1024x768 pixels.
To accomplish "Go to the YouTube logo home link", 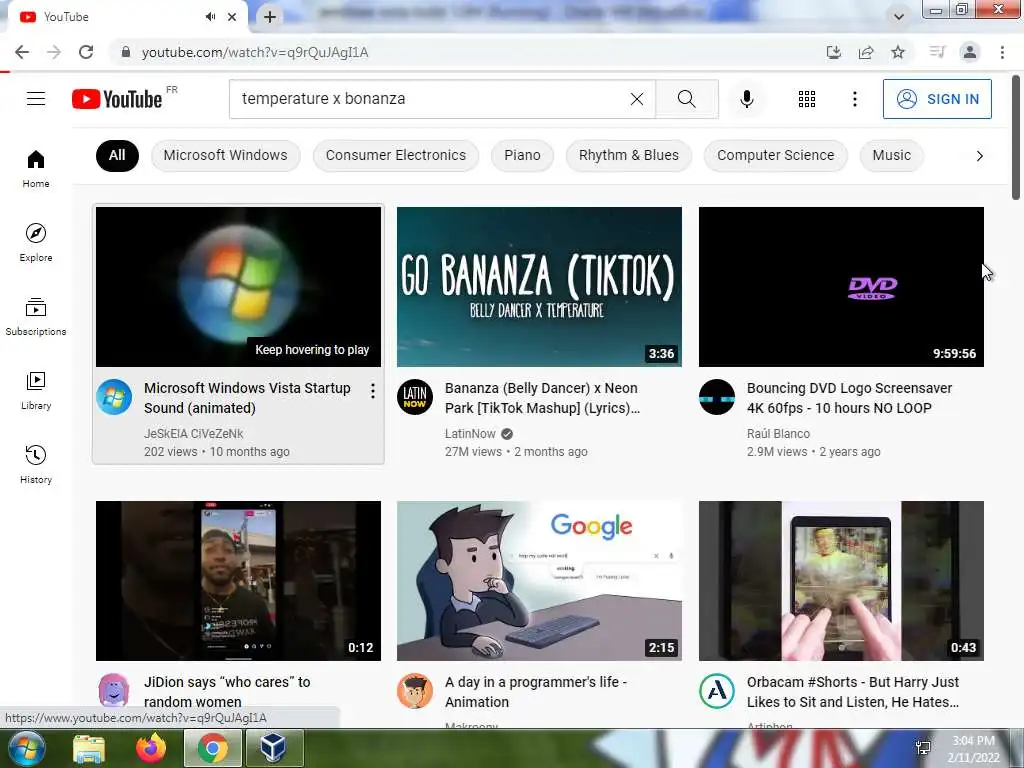I will pyautogui.click(x=118, y=99).
